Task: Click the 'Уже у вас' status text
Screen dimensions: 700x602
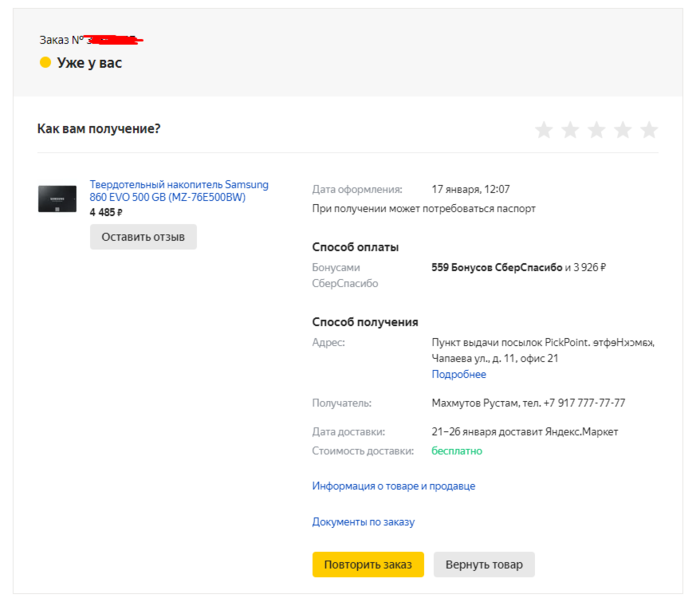Action: point(89,63)
